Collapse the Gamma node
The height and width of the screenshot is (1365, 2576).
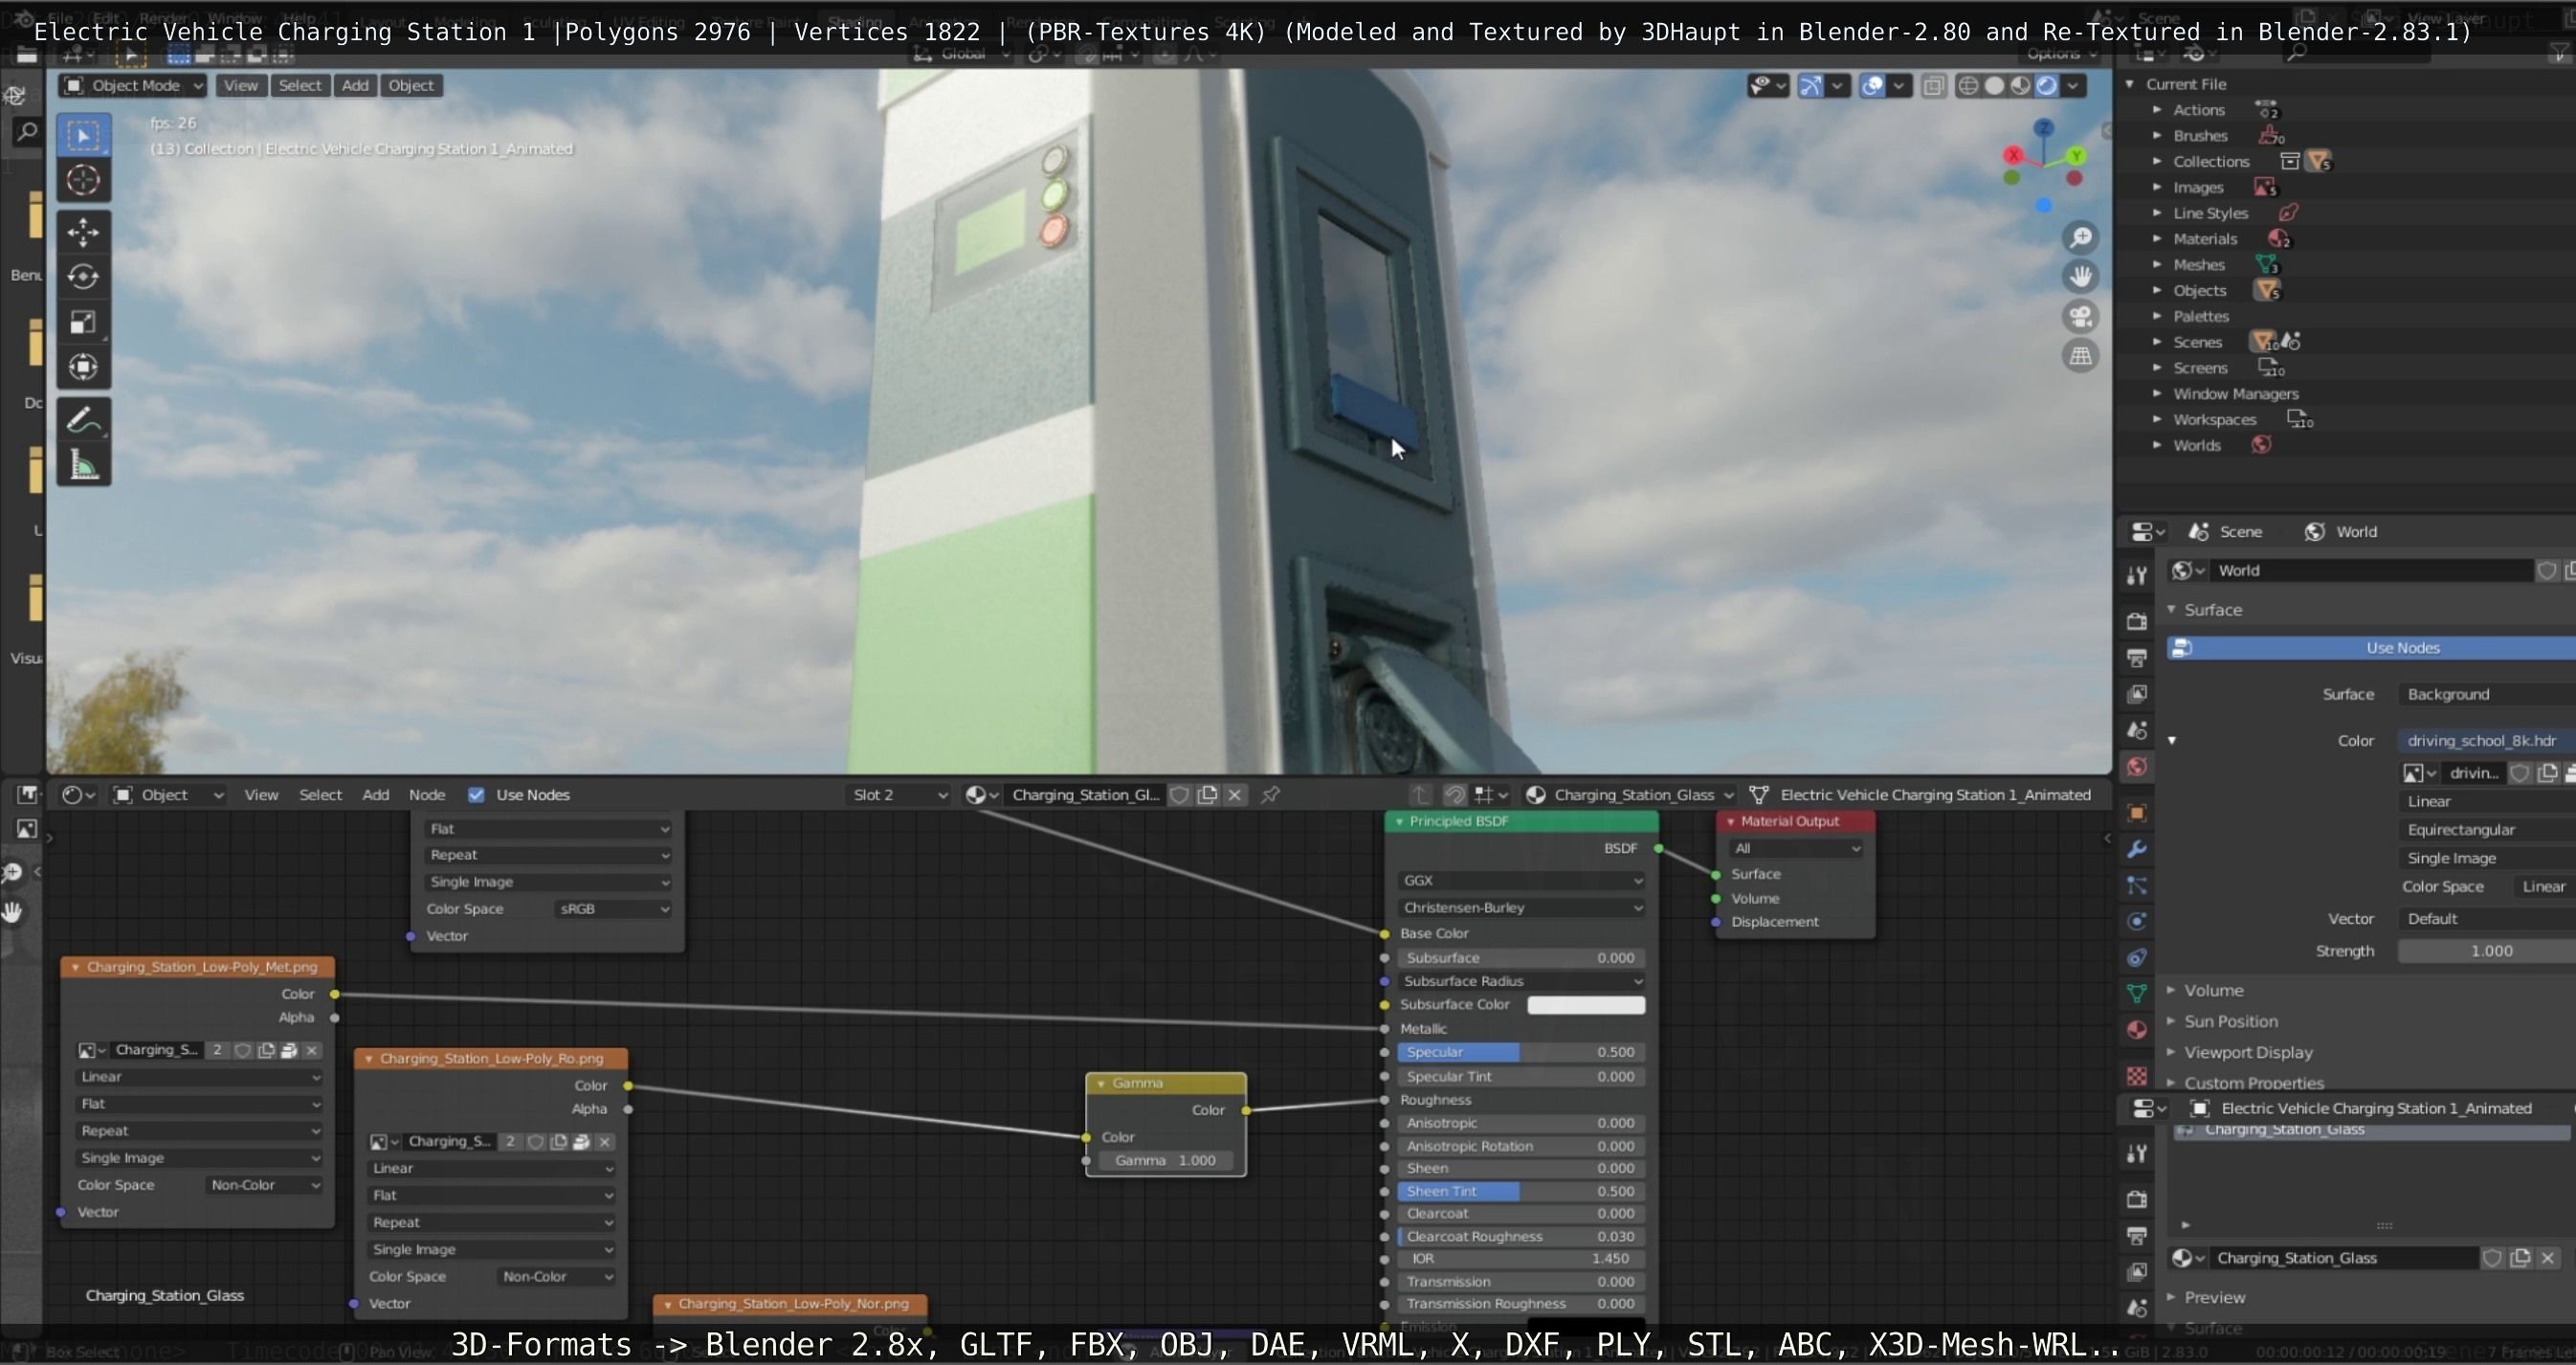pos(1101,1084)
